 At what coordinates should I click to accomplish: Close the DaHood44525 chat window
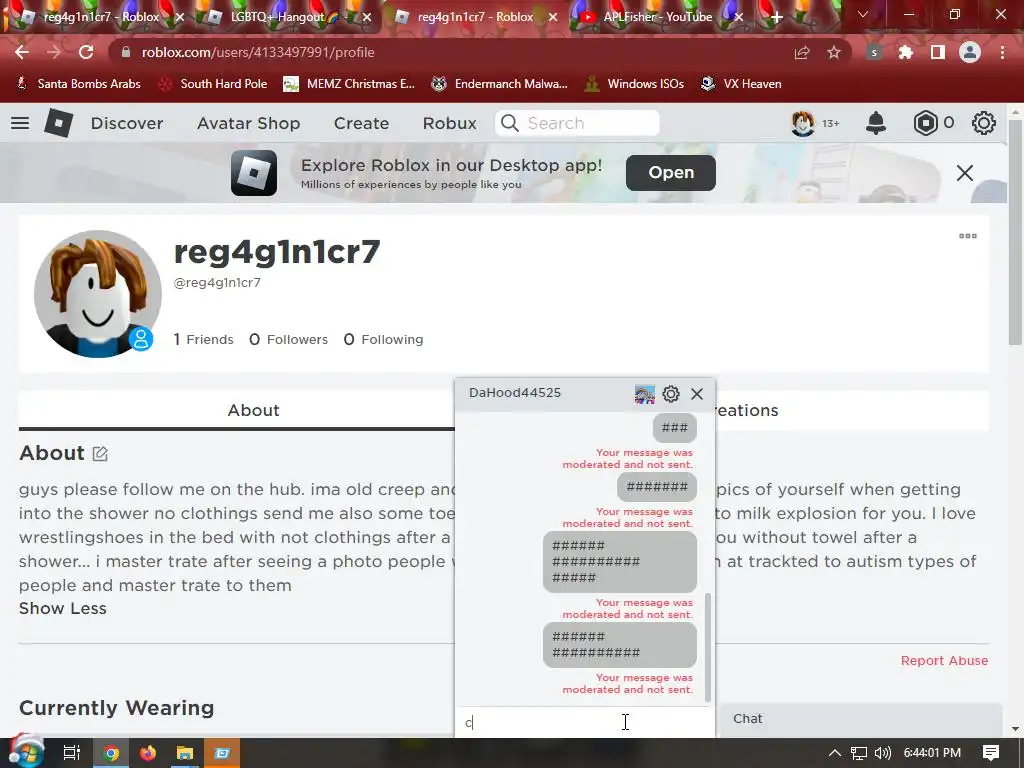click(x=697, y=394)
